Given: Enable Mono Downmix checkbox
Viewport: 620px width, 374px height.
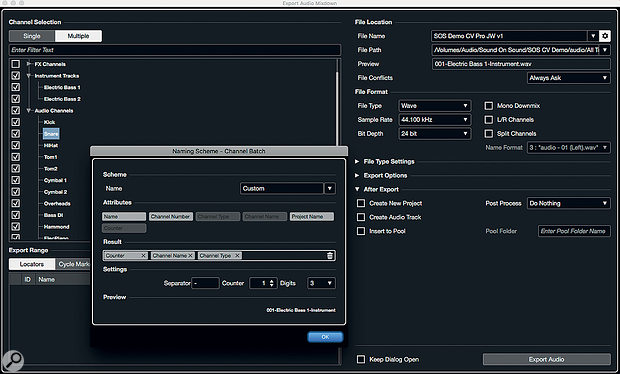Looking at the screenshot, I should (489, 106).
